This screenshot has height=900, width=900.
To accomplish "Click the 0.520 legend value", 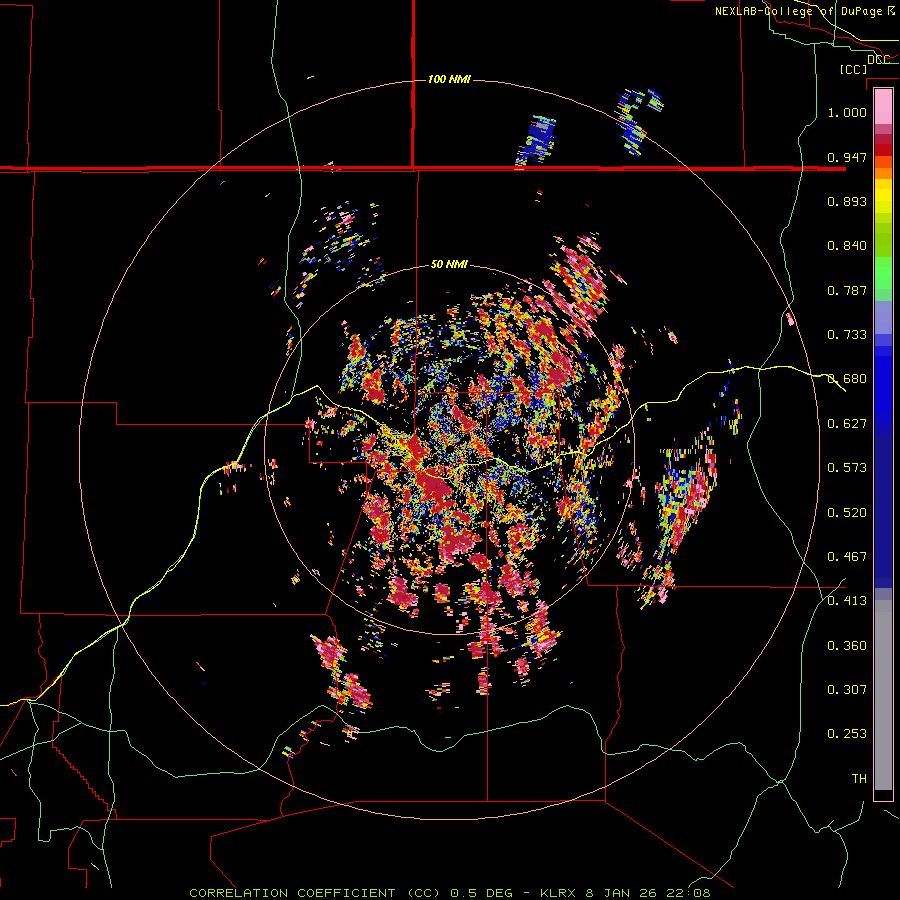I will (x=847, y=513).
